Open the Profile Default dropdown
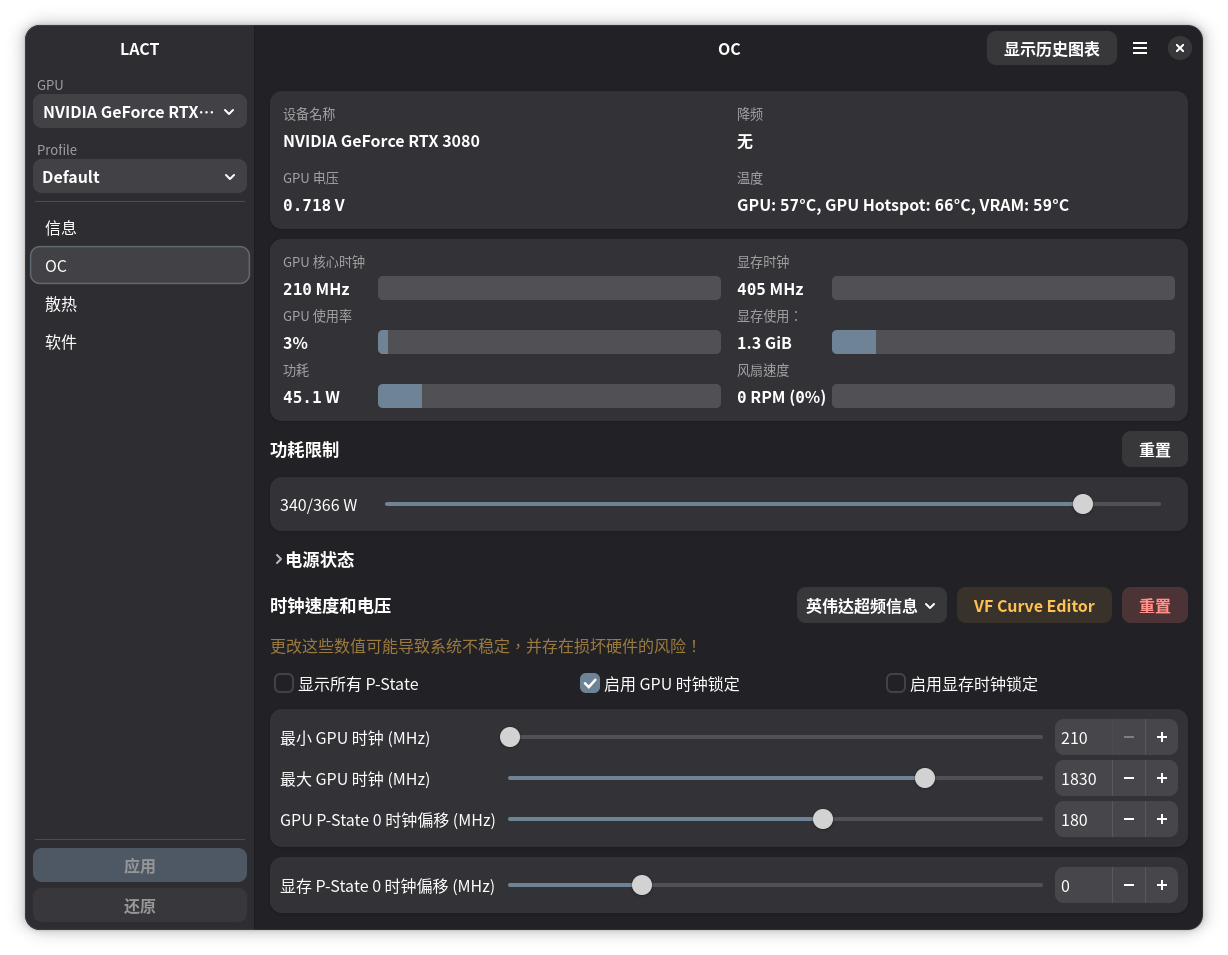The height and width of the screenshot is (955, 1228). (140, 177)
